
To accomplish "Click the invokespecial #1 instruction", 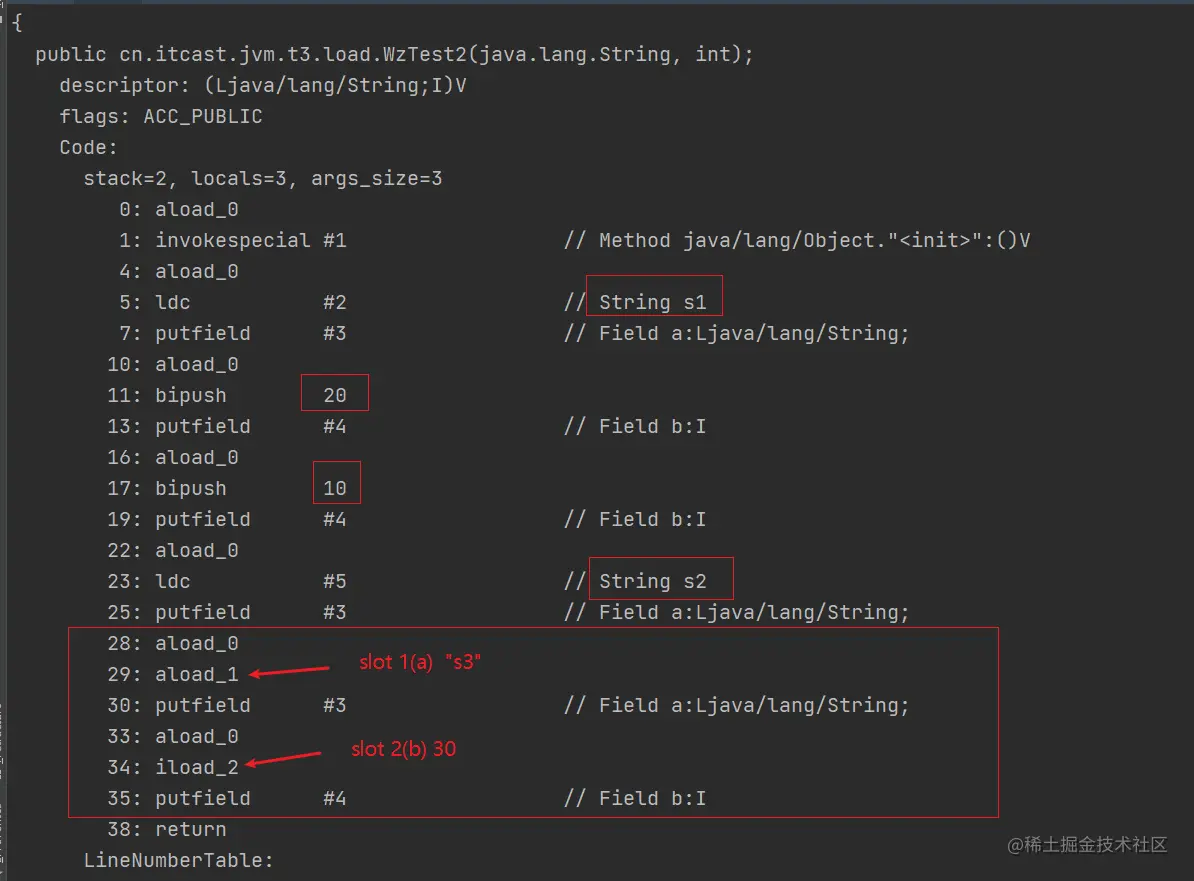I will [x=250, y=240].
